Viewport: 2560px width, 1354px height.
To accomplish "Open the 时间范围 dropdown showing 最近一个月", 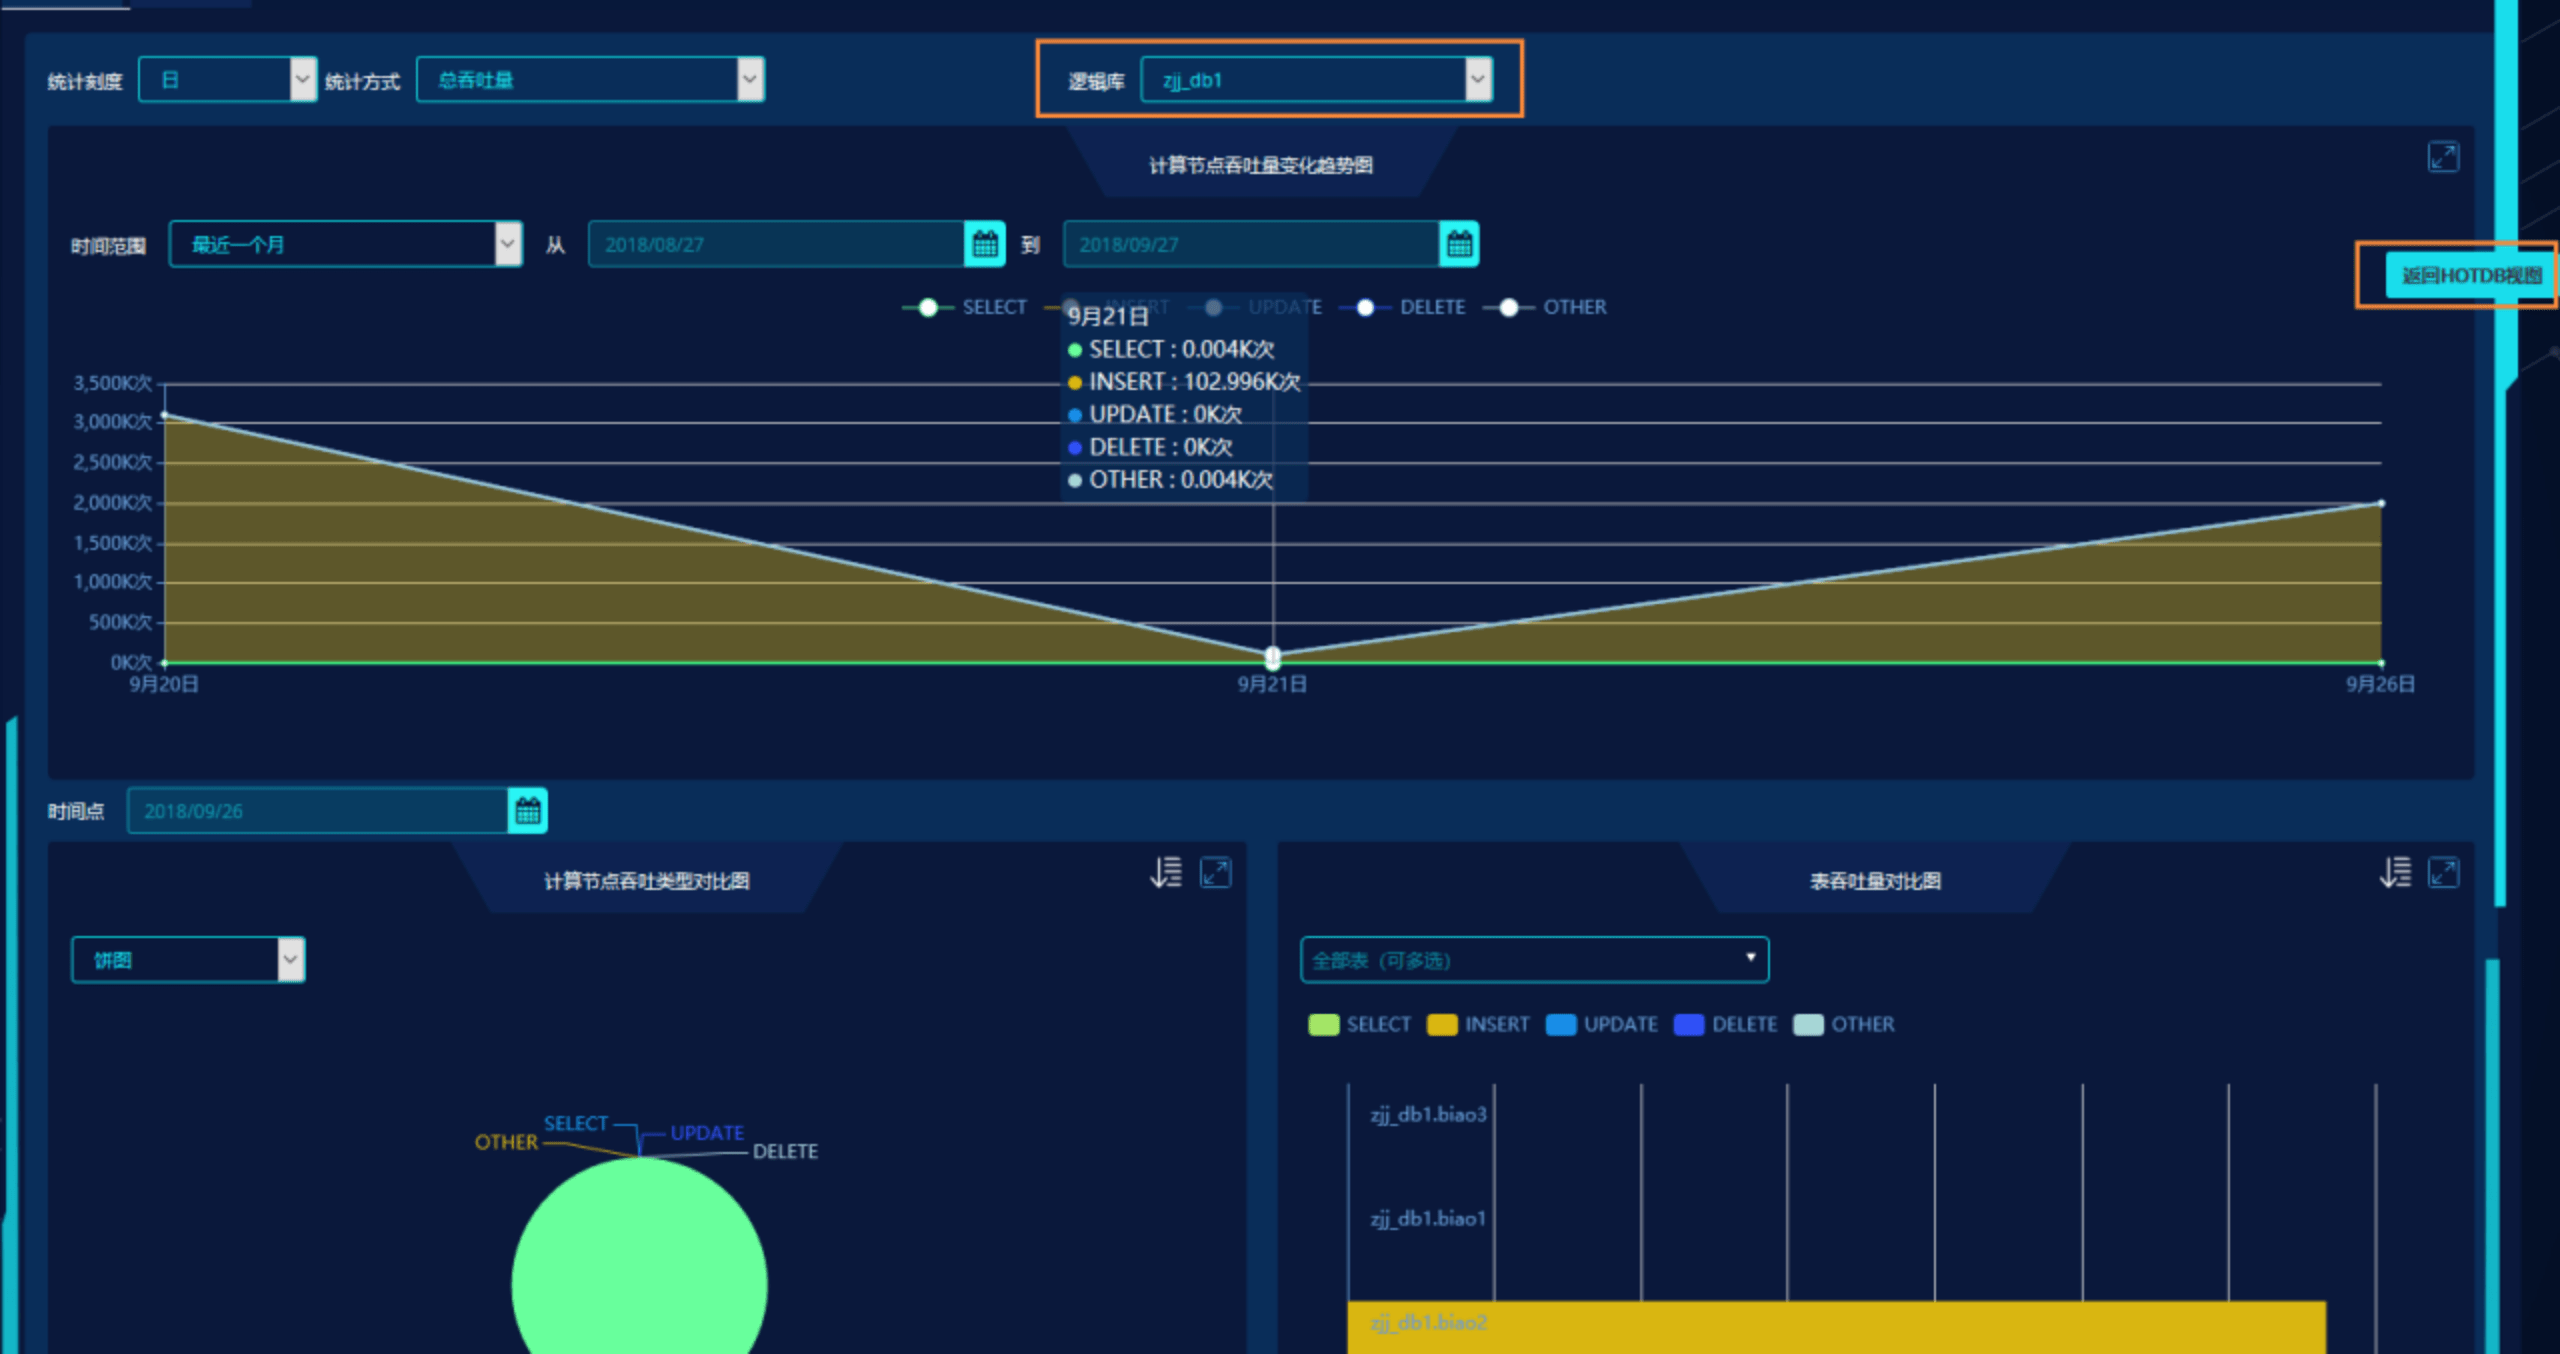I will pos(345,244).
